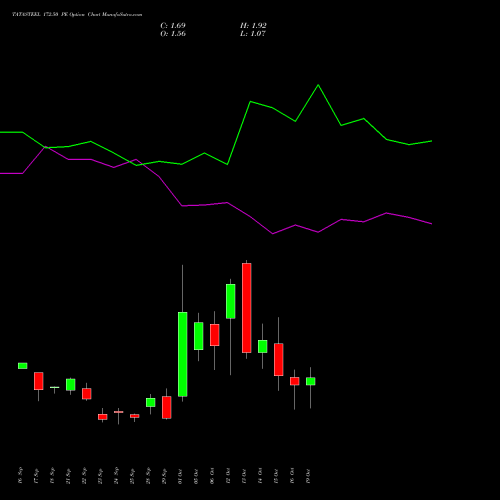Viewport: 500px width, 500px height.
Task: Click the '21 Sep' date axis label
Action: coord(68,476)
